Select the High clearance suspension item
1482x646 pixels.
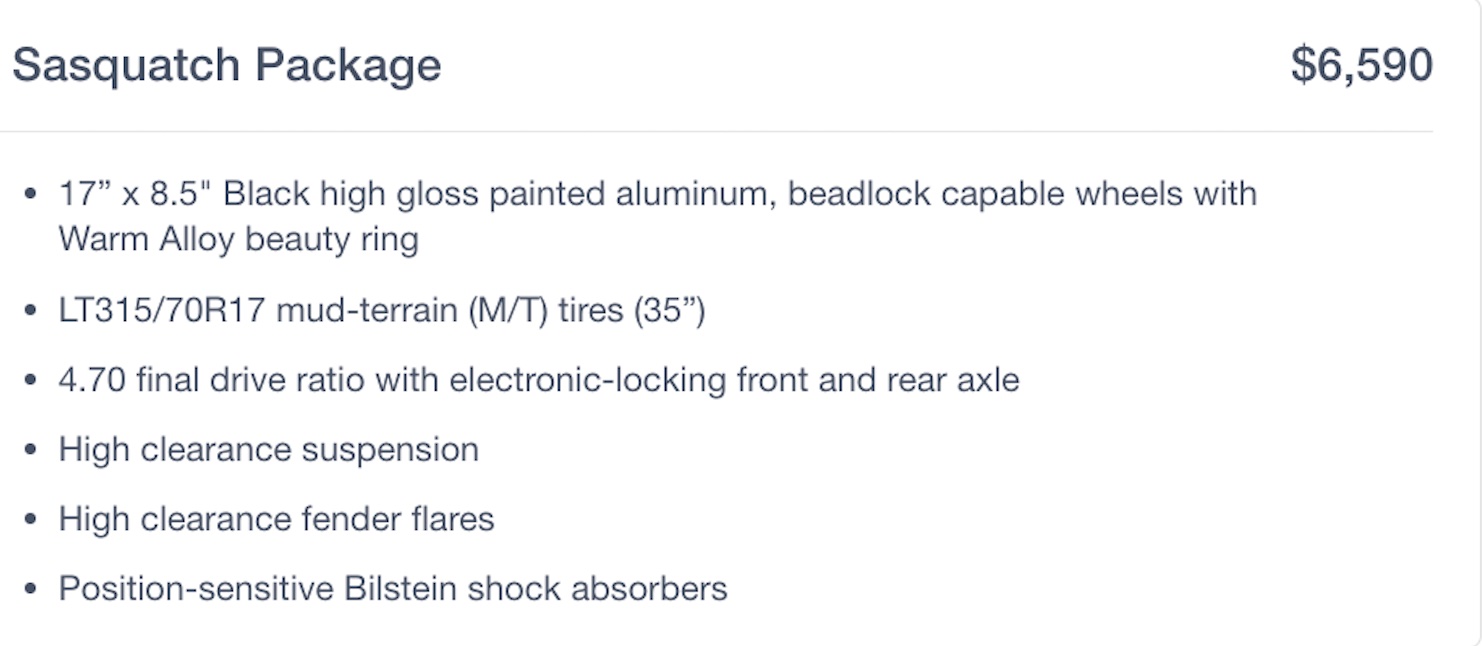[268, 450]
